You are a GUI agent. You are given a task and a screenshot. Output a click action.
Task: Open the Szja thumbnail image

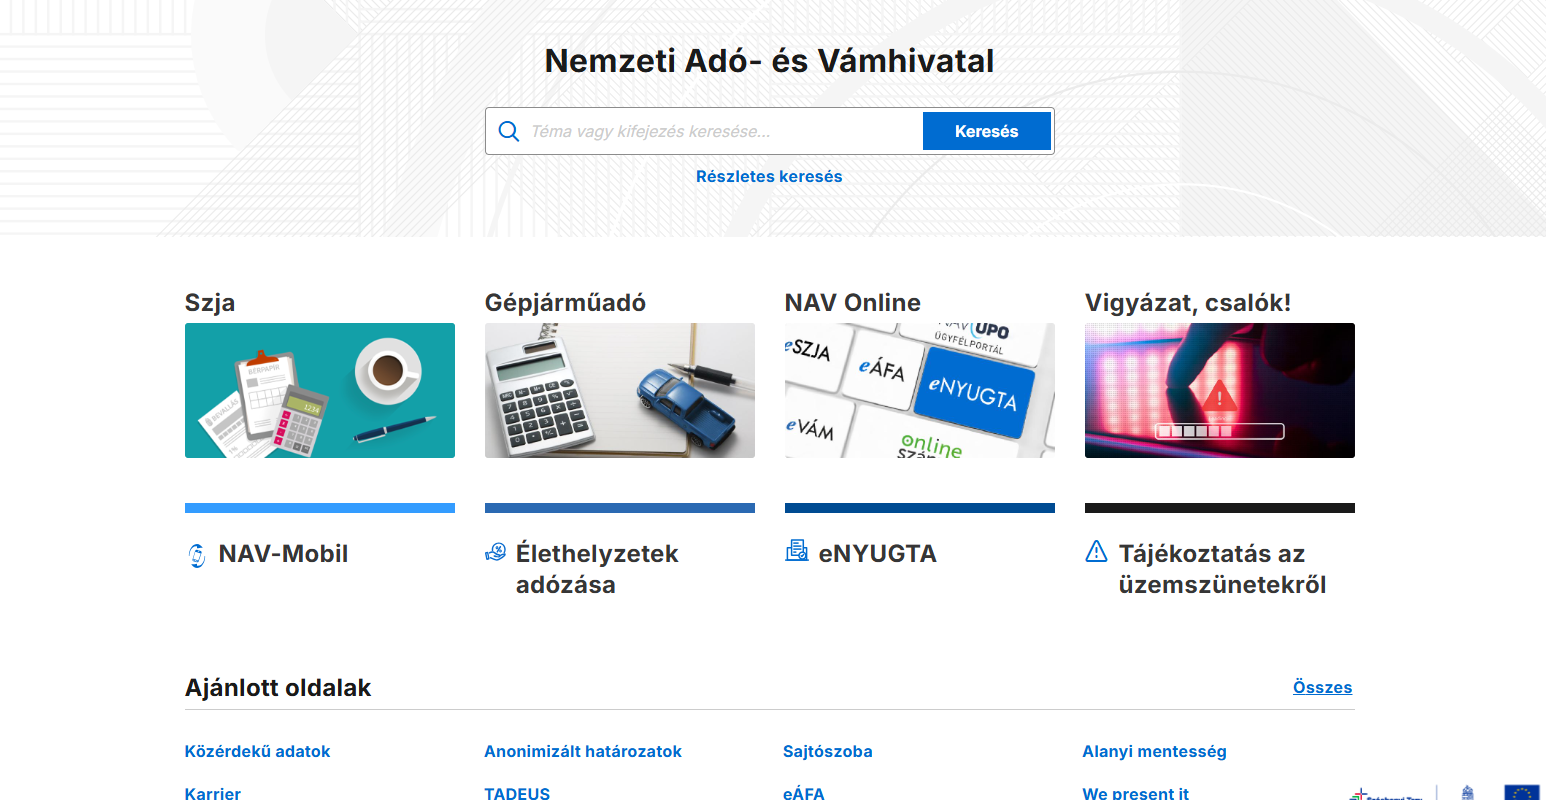[320, 390]
